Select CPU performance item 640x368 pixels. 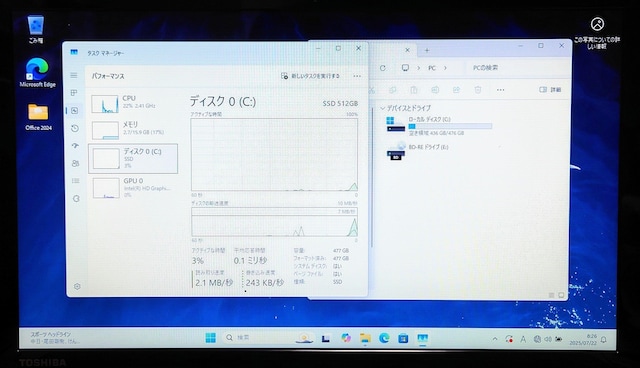click(133, 104)
